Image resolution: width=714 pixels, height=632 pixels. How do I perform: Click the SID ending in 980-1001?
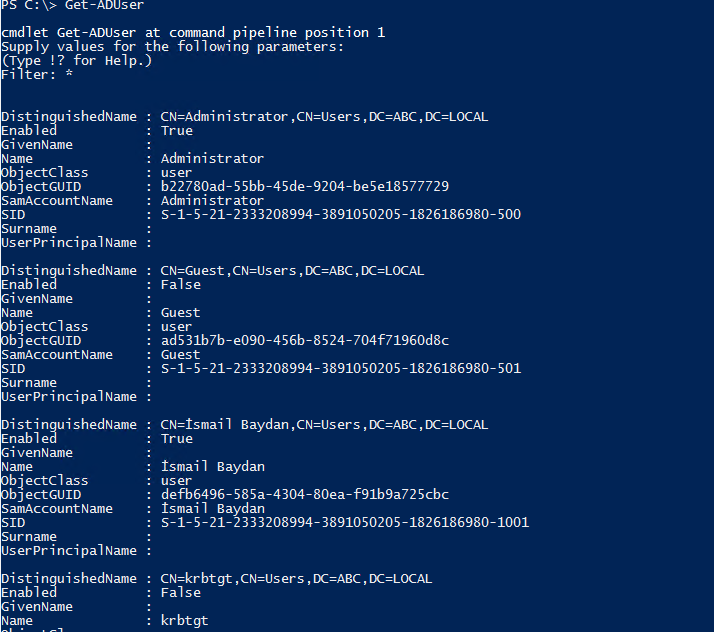(345, 522)
